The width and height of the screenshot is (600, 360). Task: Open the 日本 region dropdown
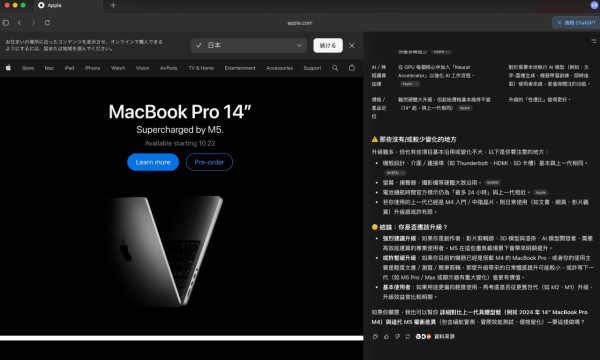pyautogui.click(x=249, y=45)
